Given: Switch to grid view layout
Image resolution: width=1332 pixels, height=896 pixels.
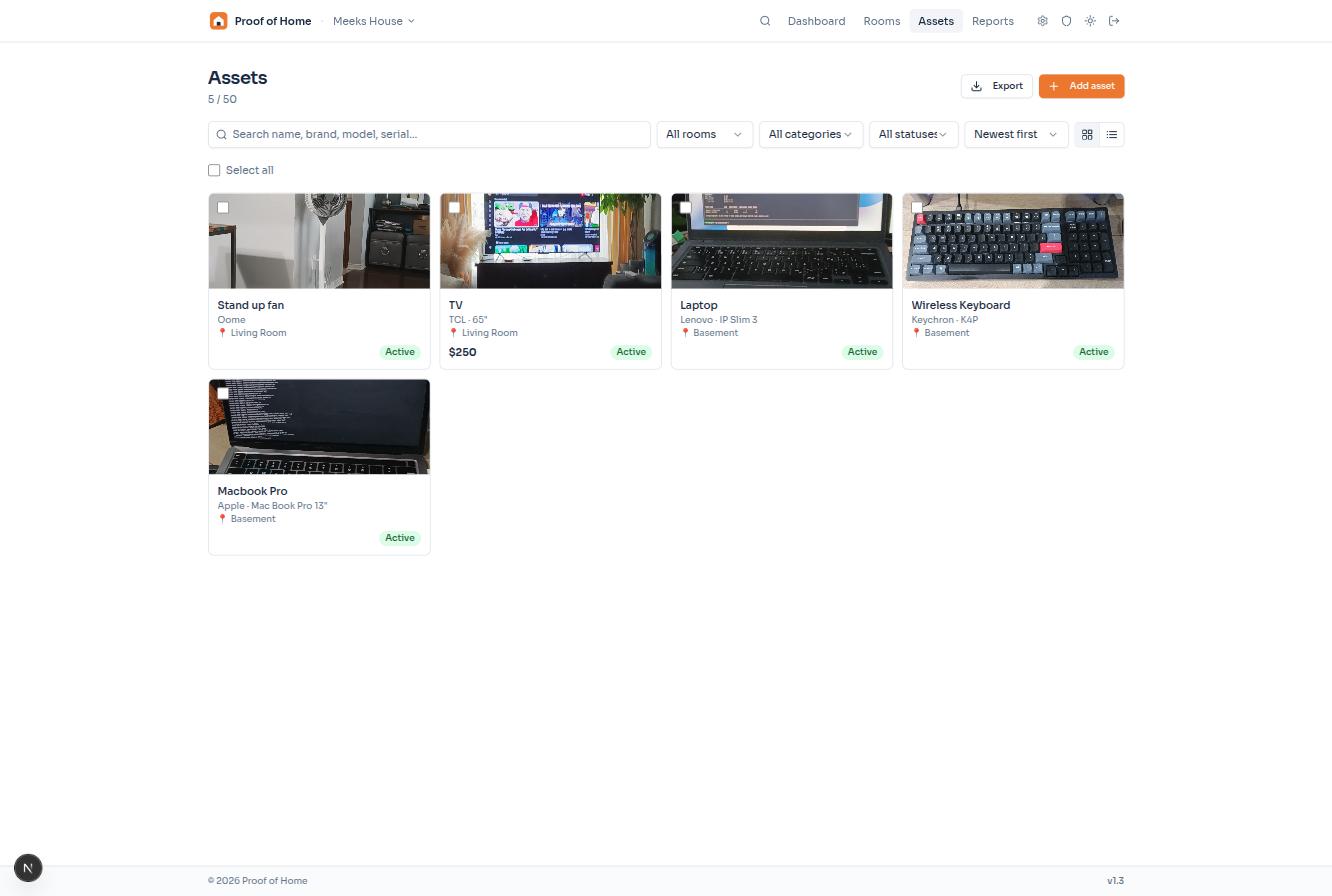Looking at the screenshot, I should (x=1087, y=134).
